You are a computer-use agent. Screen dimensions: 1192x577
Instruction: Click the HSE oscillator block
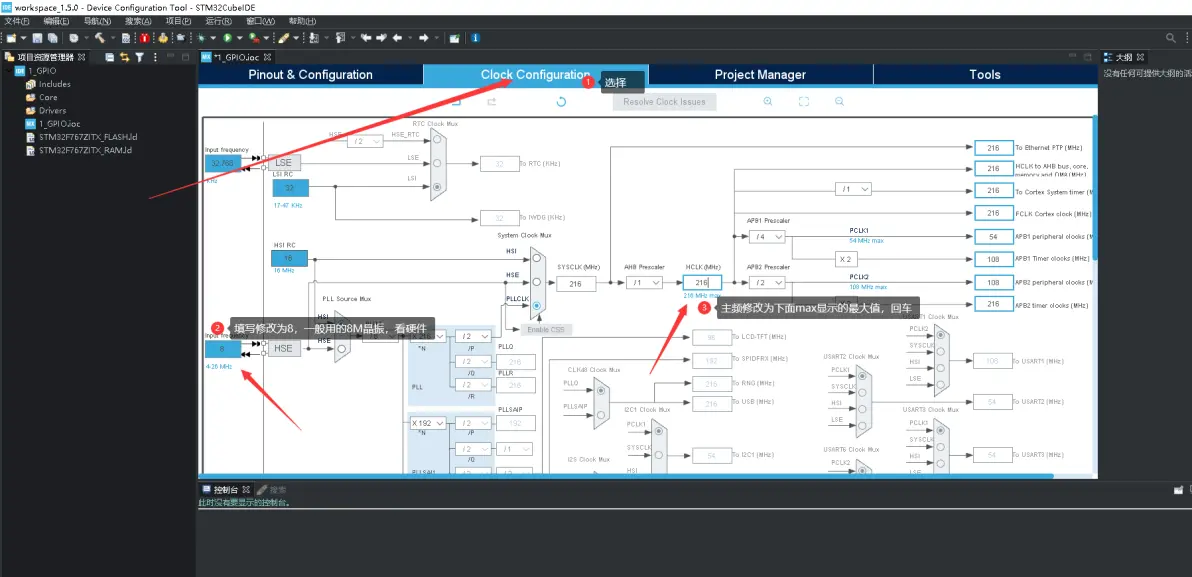[x=284, y=348]
